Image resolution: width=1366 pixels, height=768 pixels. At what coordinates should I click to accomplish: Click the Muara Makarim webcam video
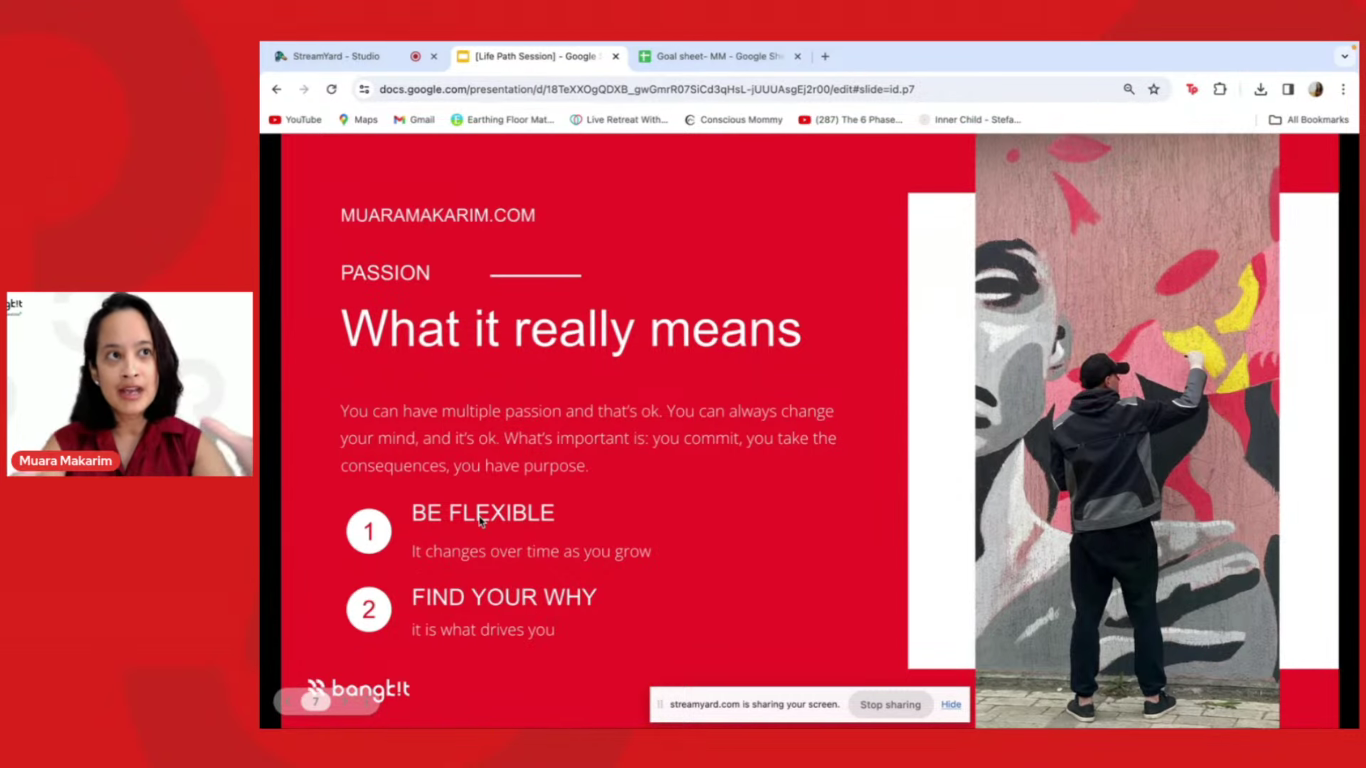pyautogui.click(x=130, y=384)
